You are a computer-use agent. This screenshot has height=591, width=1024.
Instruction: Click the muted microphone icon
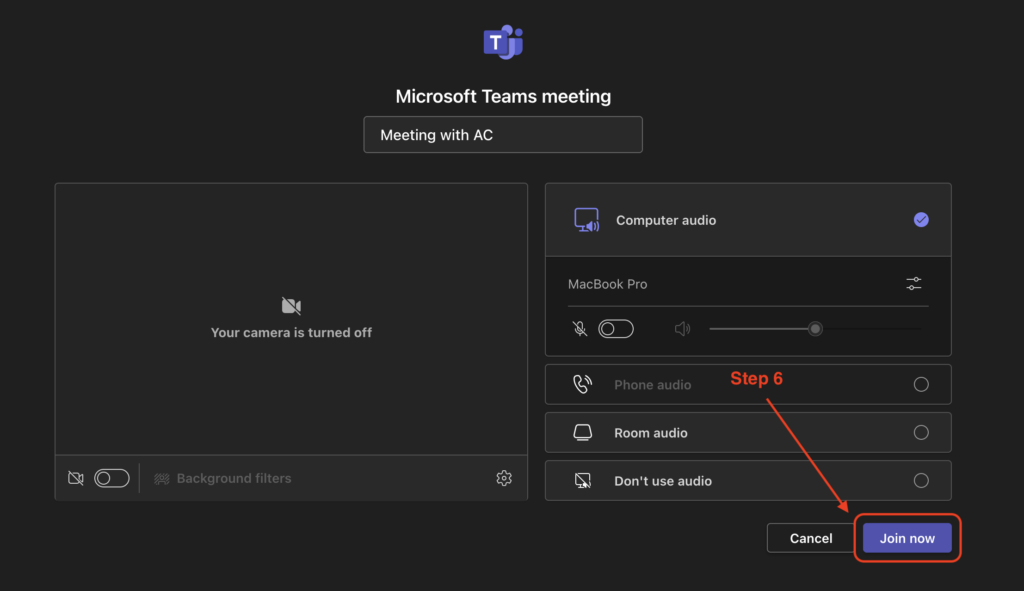(580, 329)
